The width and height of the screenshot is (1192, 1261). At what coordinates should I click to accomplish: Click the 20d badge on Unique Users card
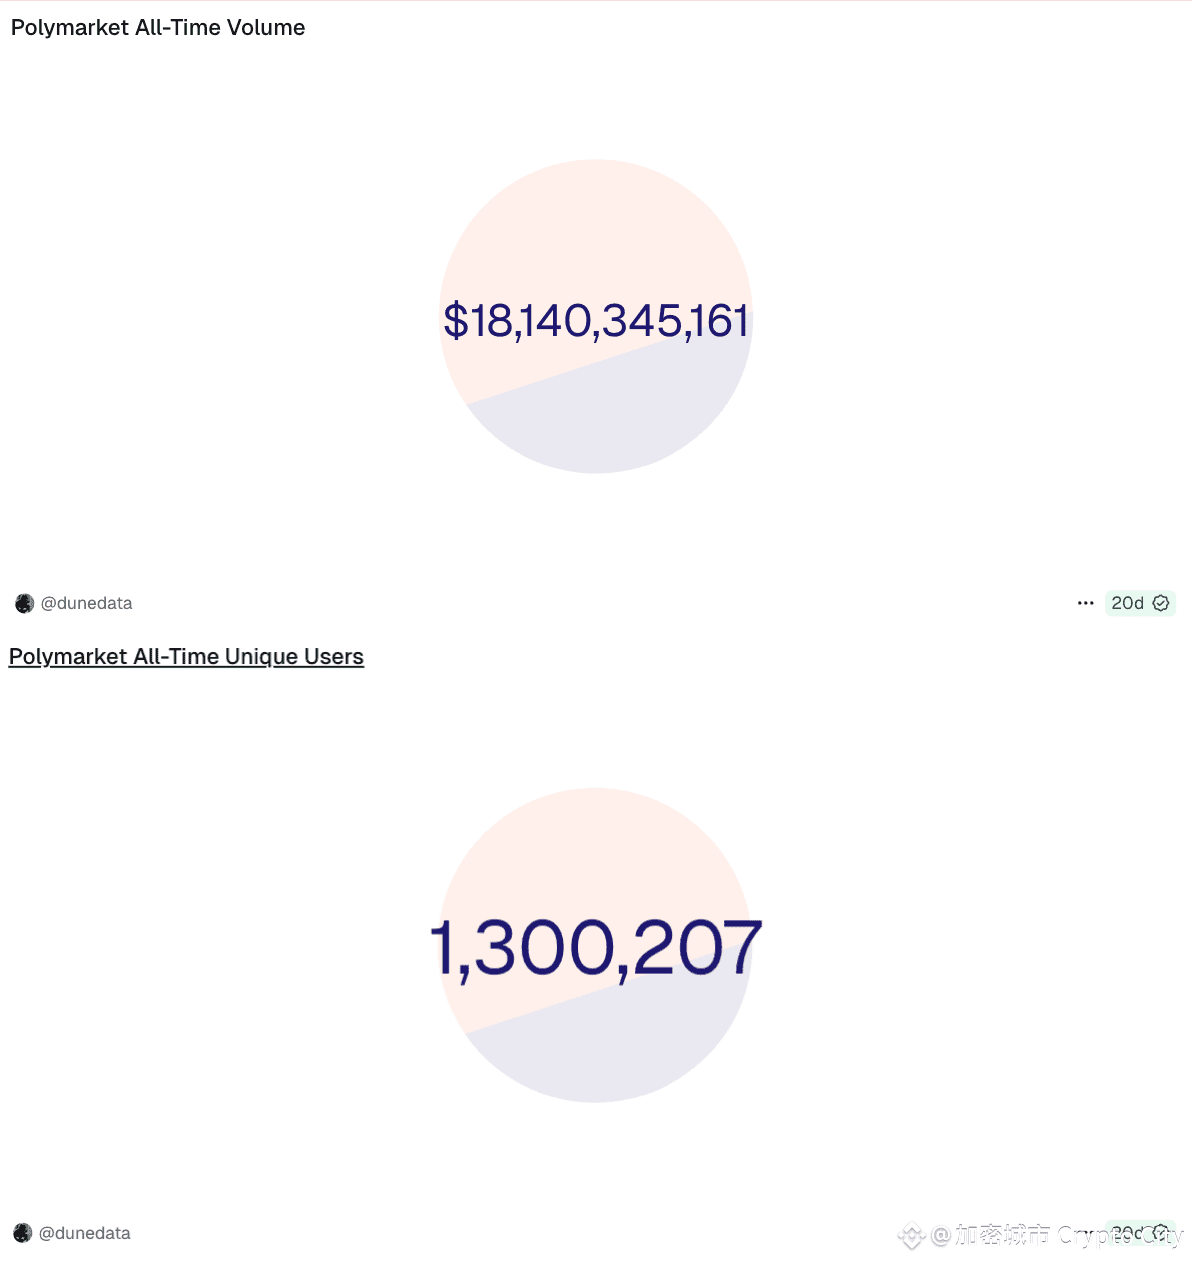1127,1232
